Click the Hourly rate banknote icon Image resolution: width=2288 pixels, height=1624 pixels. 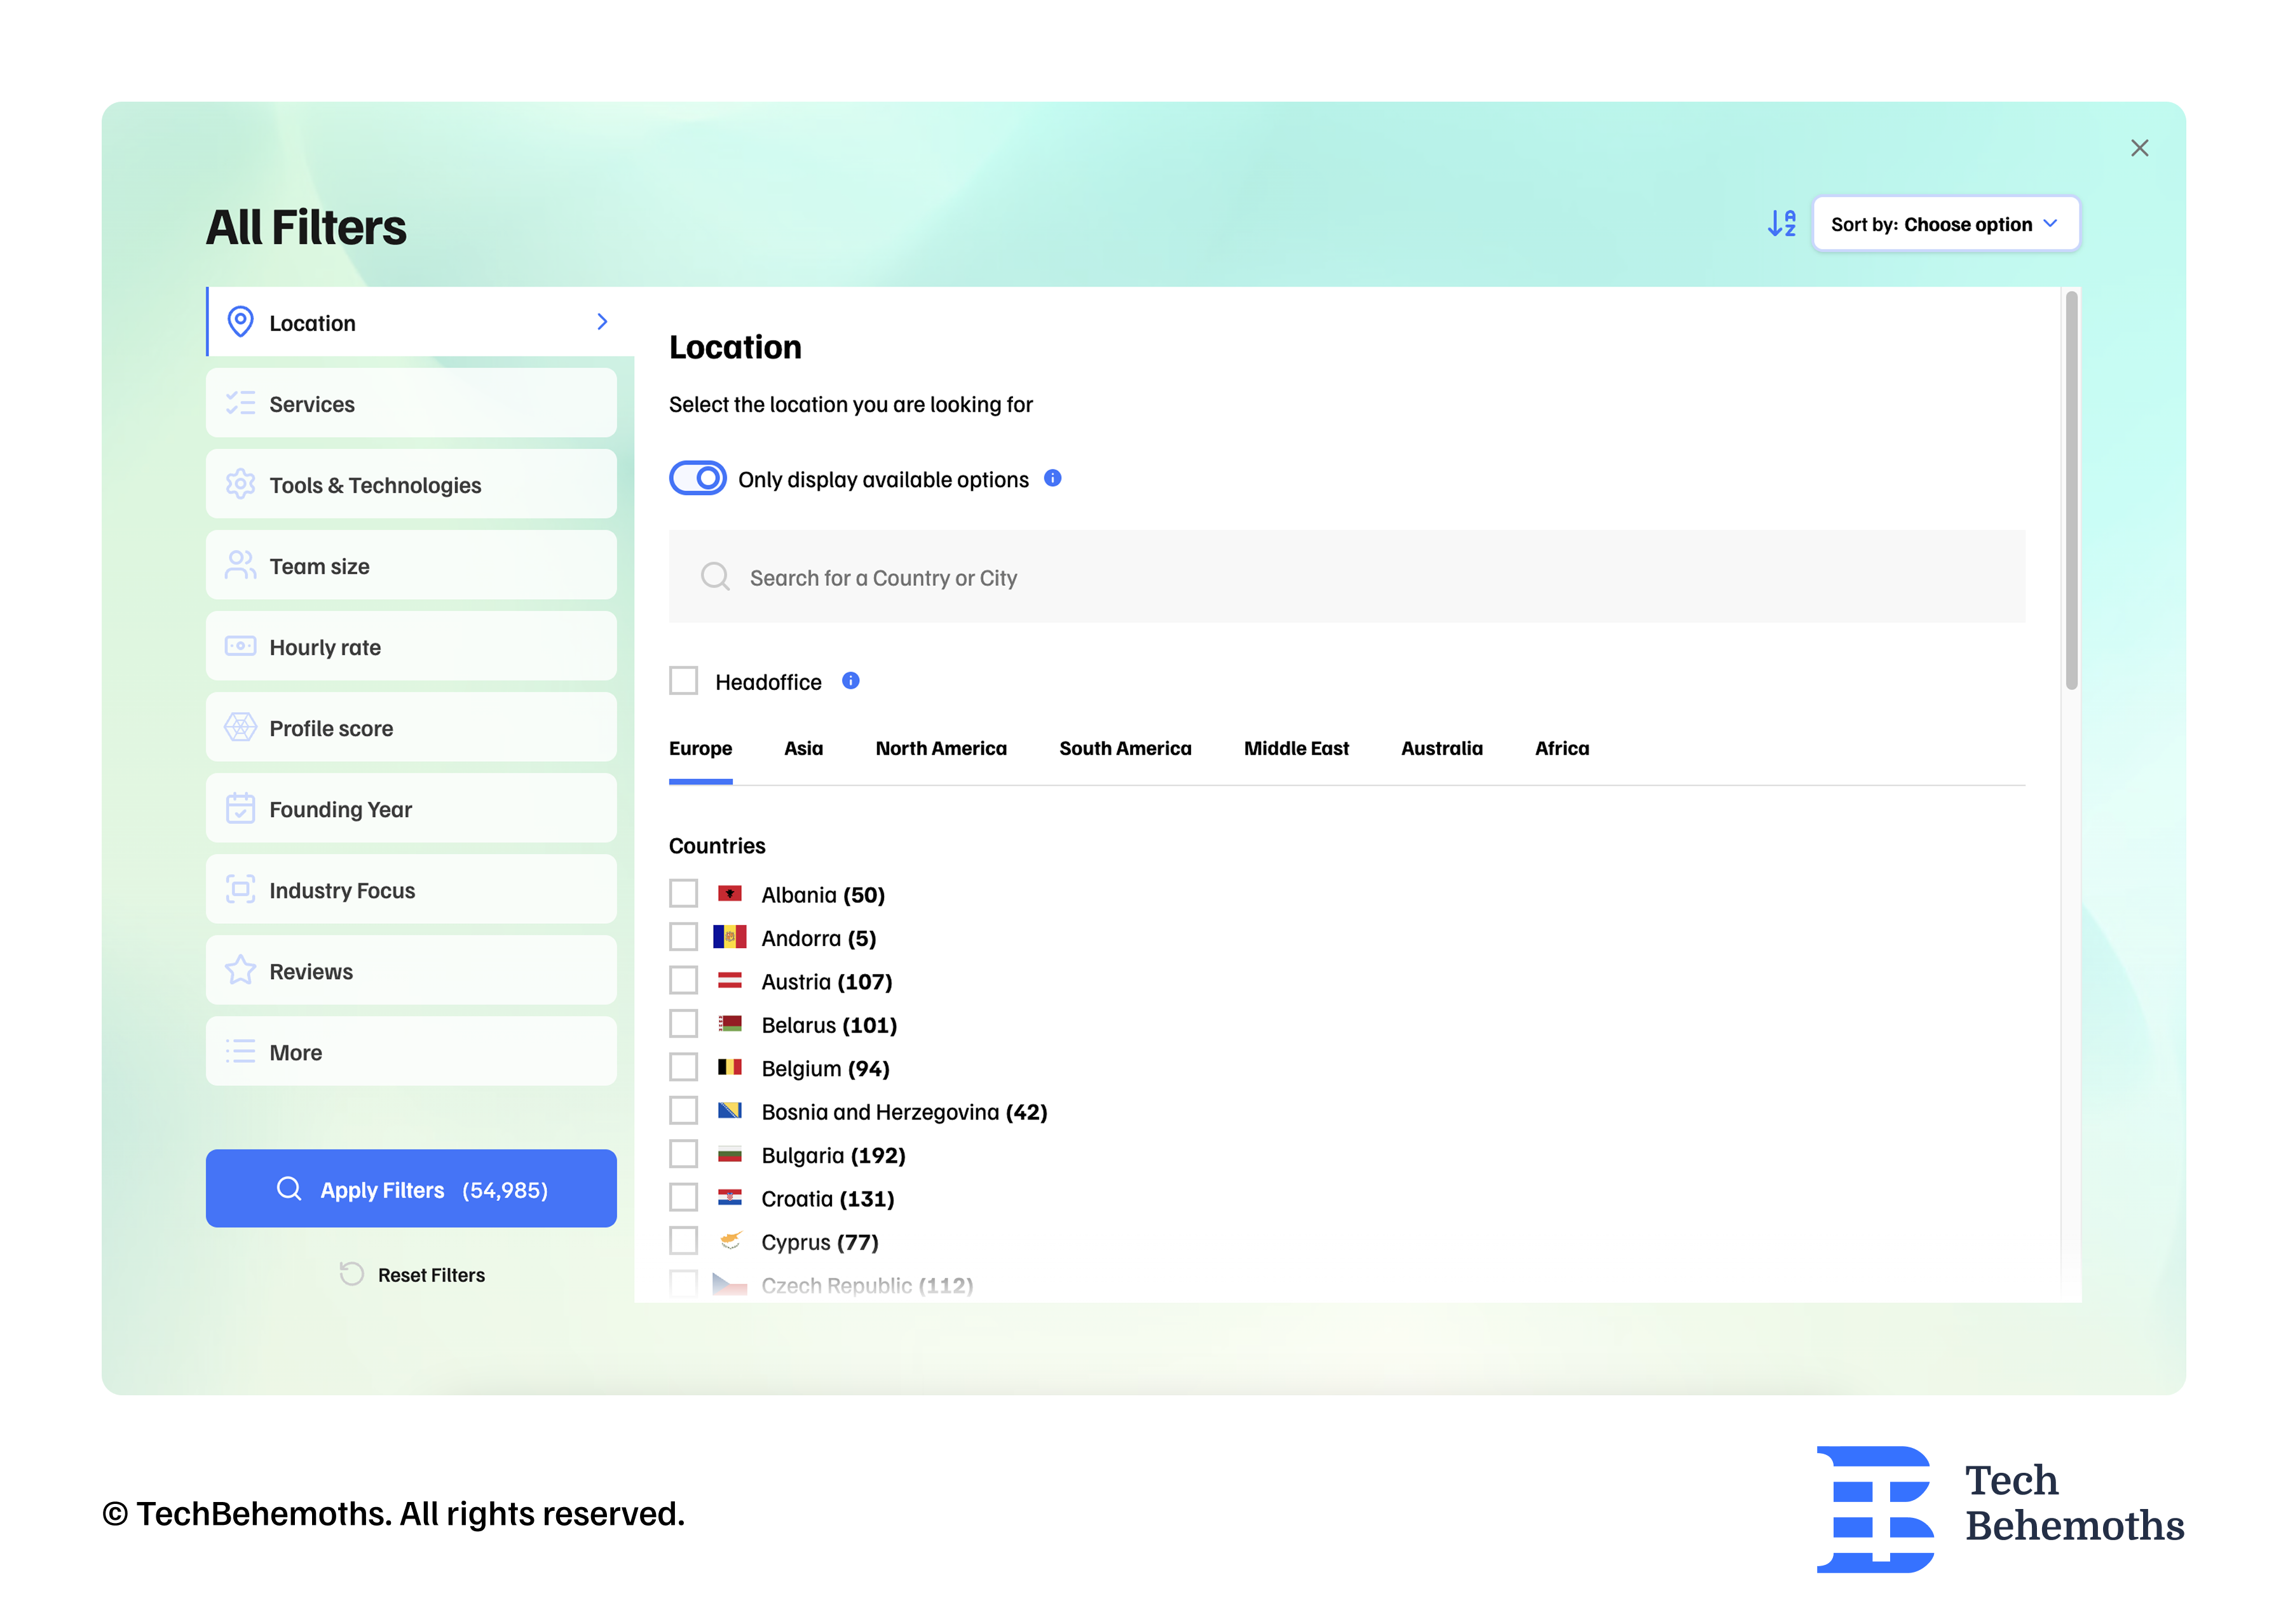point(240,646)
